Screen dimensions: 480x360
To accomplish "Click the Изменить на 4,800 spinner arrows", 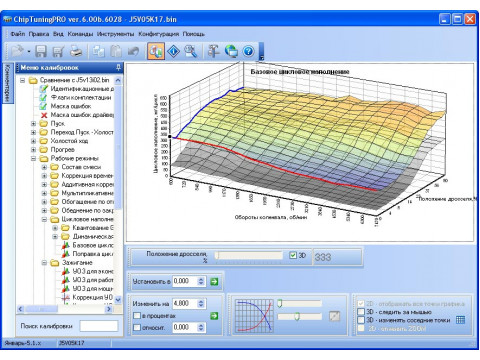I will coord(201,304).
